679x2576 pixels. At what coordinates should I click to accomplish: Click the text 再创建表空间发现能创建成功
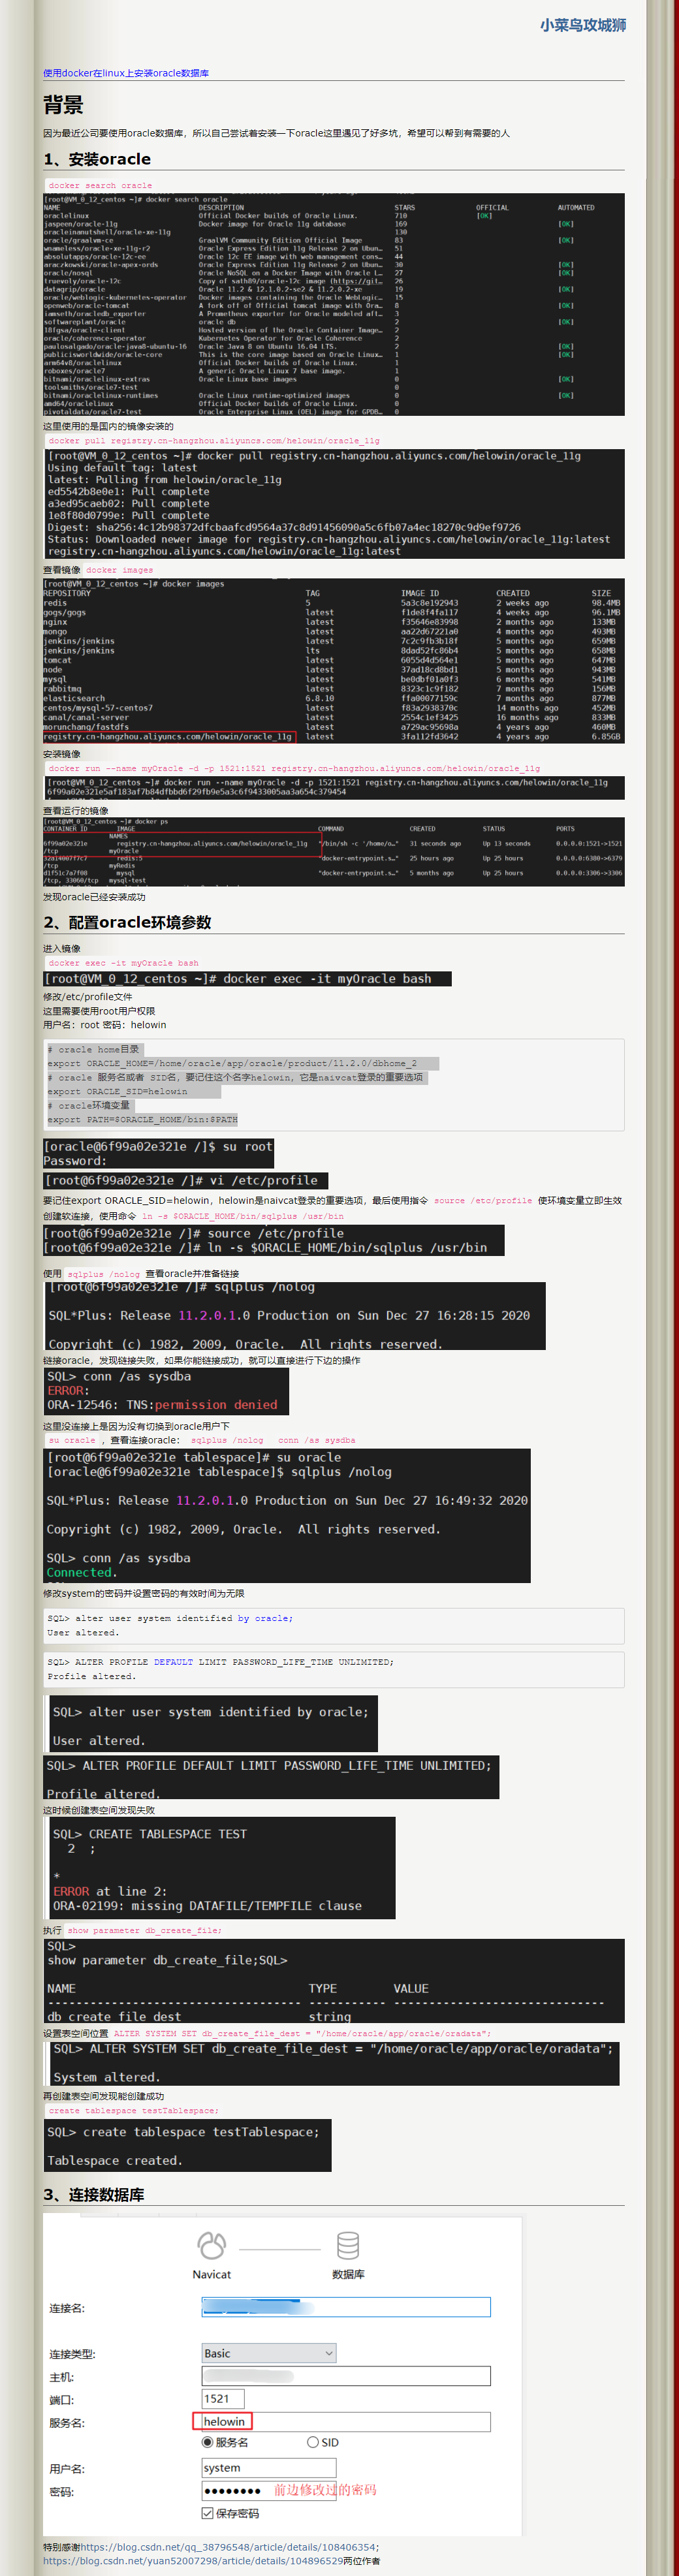103,2096
